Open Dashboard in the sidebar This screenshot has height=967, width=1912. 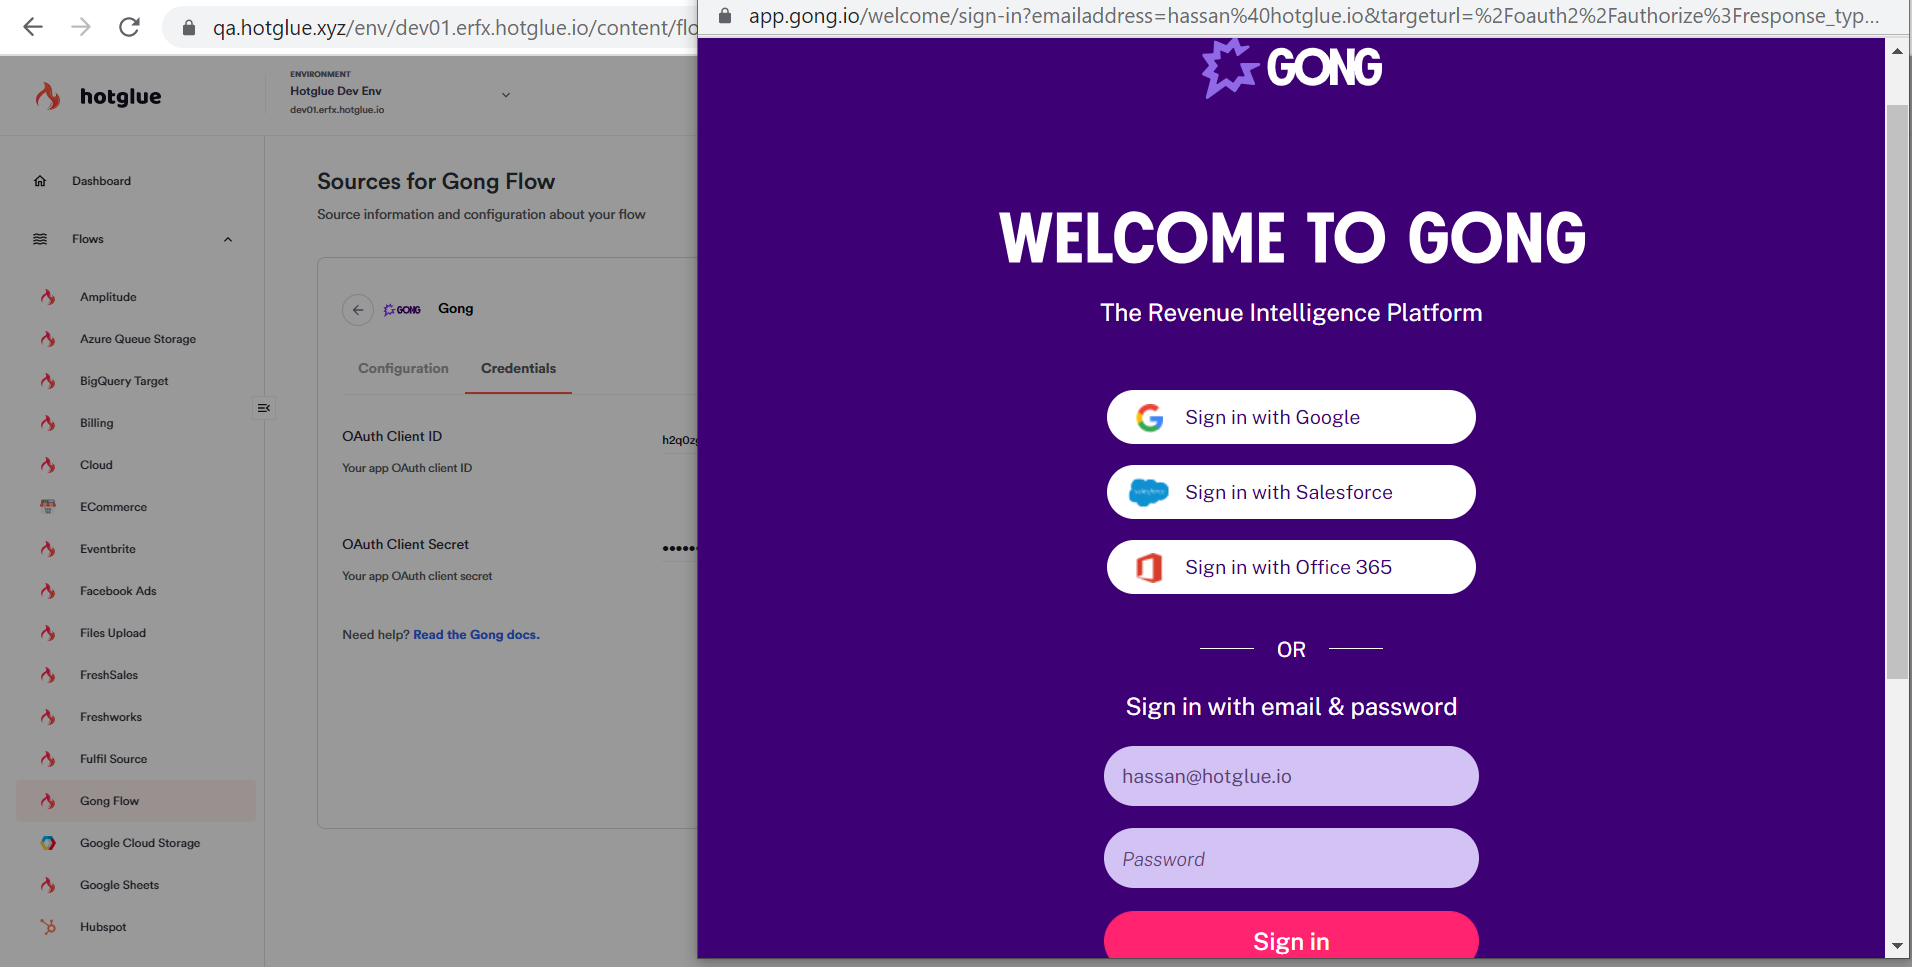(101, 181)
